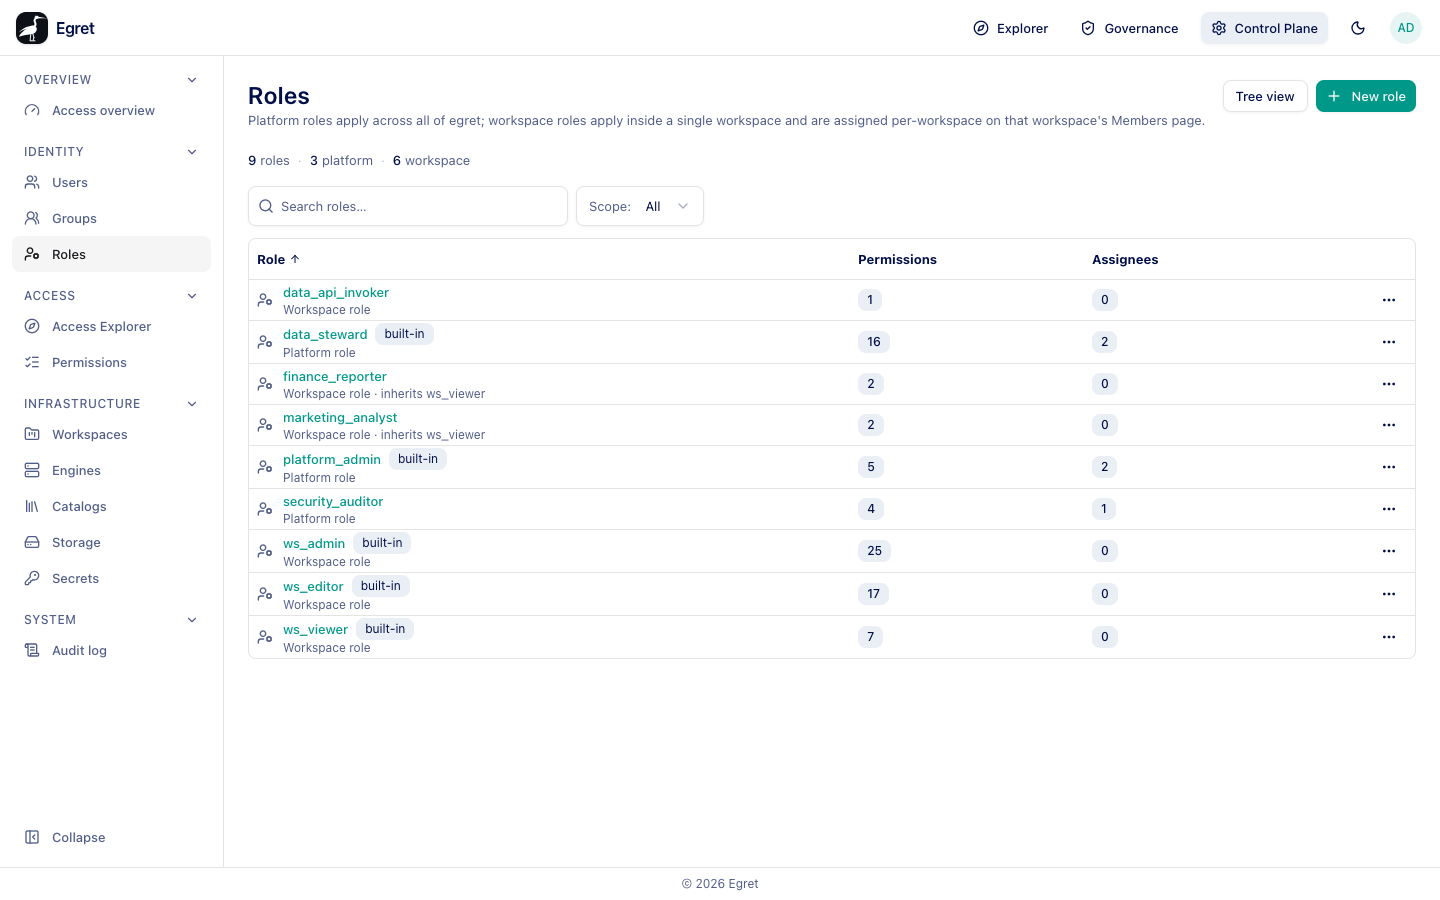Open the Scope filter dropdown
This screenshot has height=900, width=1440.
click(640, 206)
